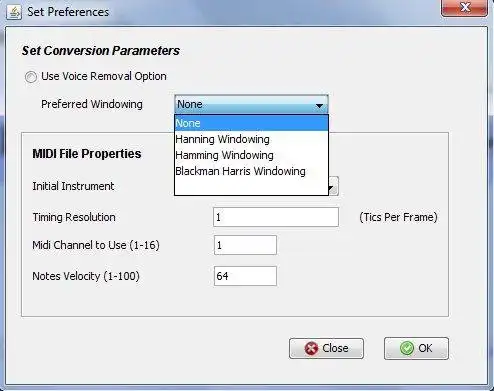Select None from windowing list
This screenshot has width=494, height=391.
pos(251,123)
